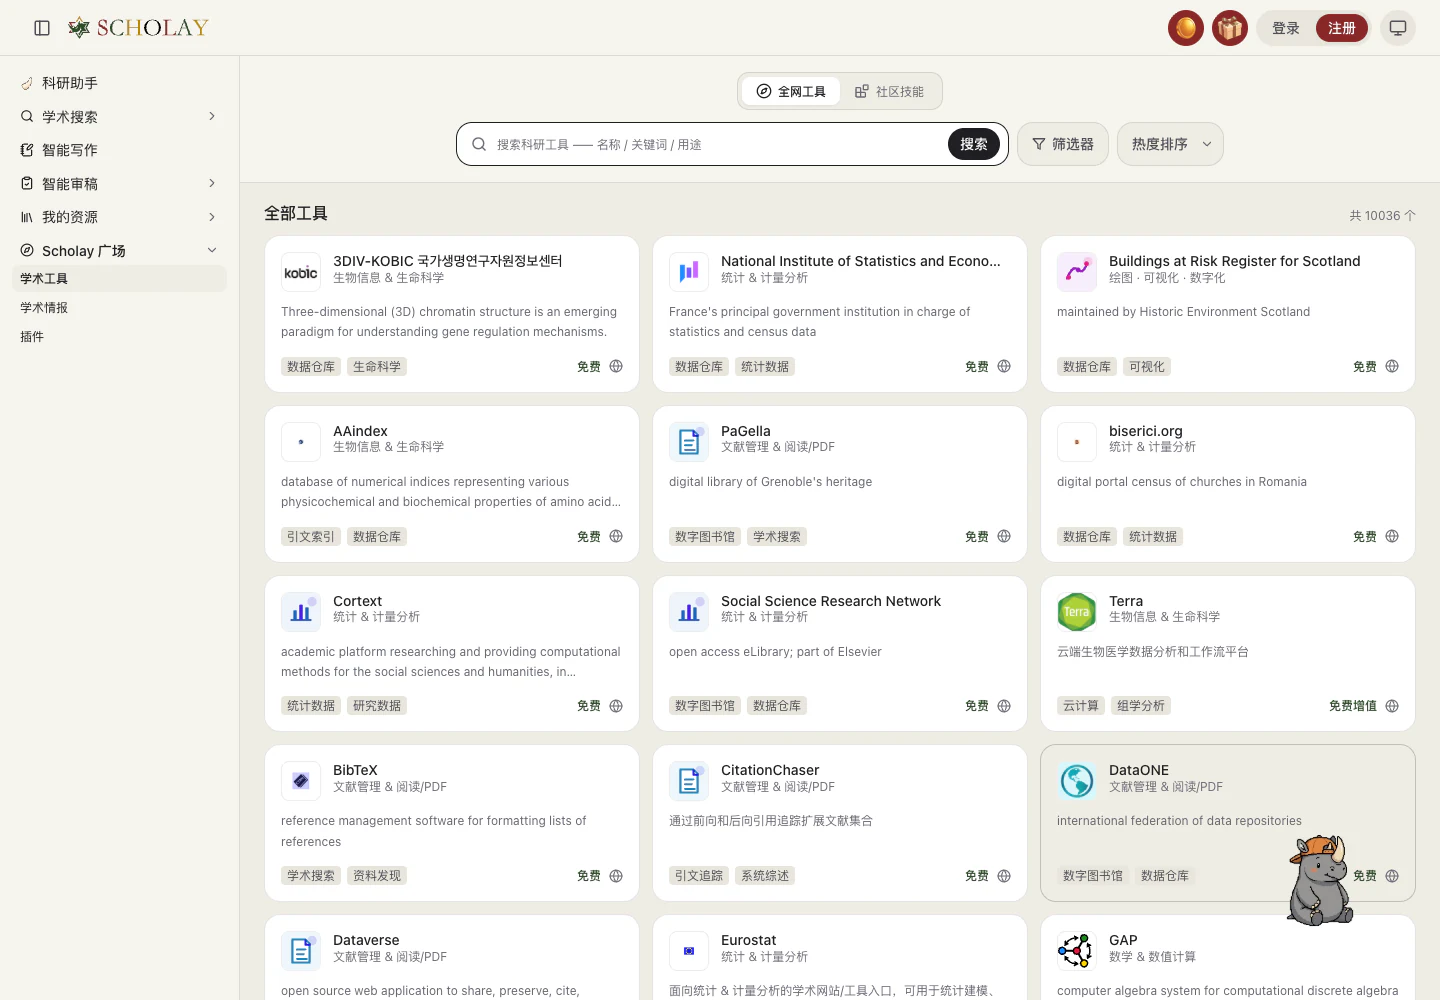Open website globe icon on AAindex card
The height and width of the screenshot is (1000, 1440).
(616, 536)
